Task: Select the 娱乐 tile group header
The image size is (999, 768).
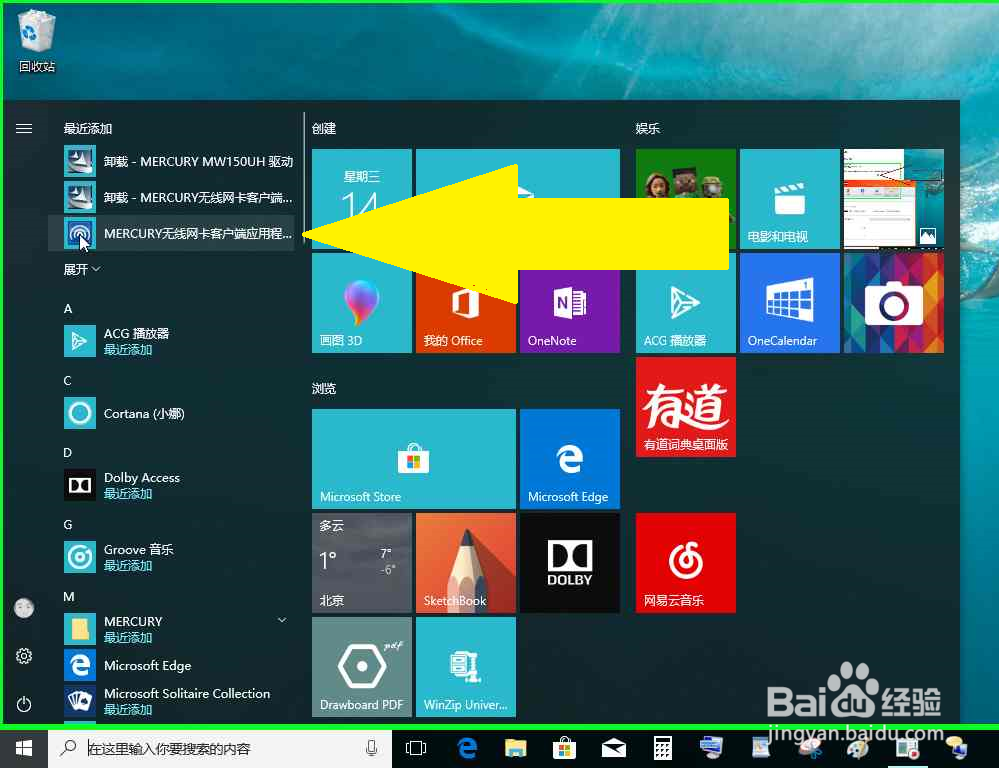Action: [x=648, y=129]
